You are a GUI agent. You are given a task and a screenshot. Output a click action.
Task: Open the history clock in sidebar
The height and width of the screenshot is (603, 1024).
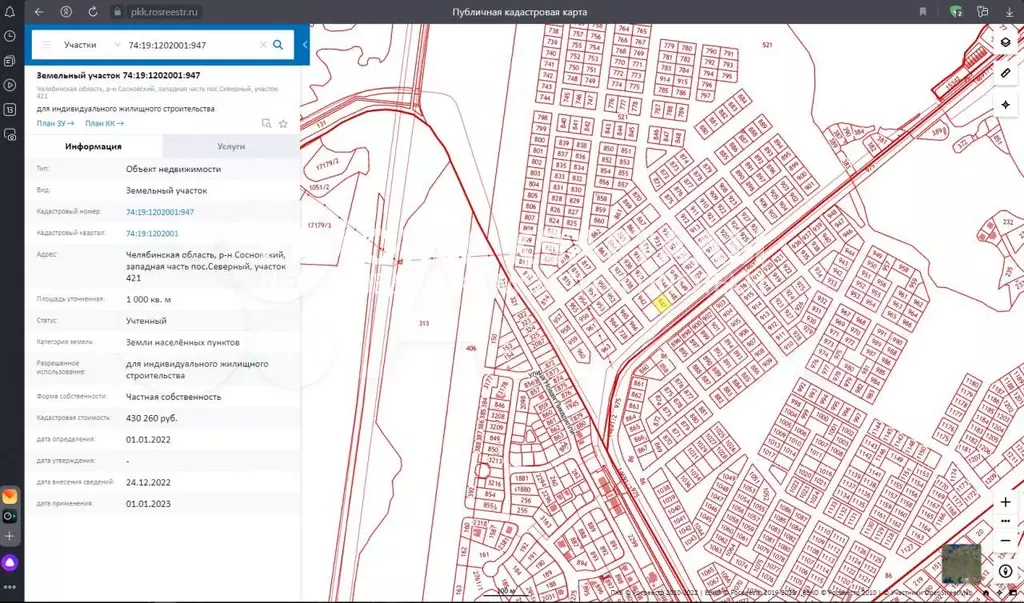tap(10, 37)
